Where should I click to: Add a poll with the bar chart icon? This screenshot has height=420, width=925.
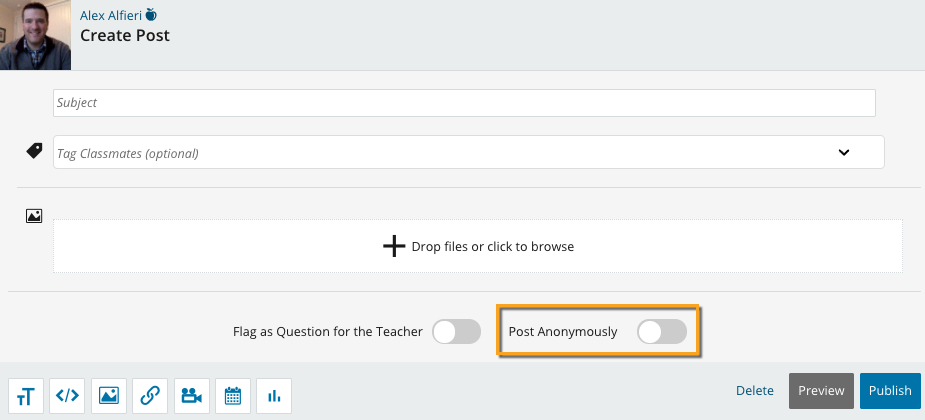click(274, 396)
